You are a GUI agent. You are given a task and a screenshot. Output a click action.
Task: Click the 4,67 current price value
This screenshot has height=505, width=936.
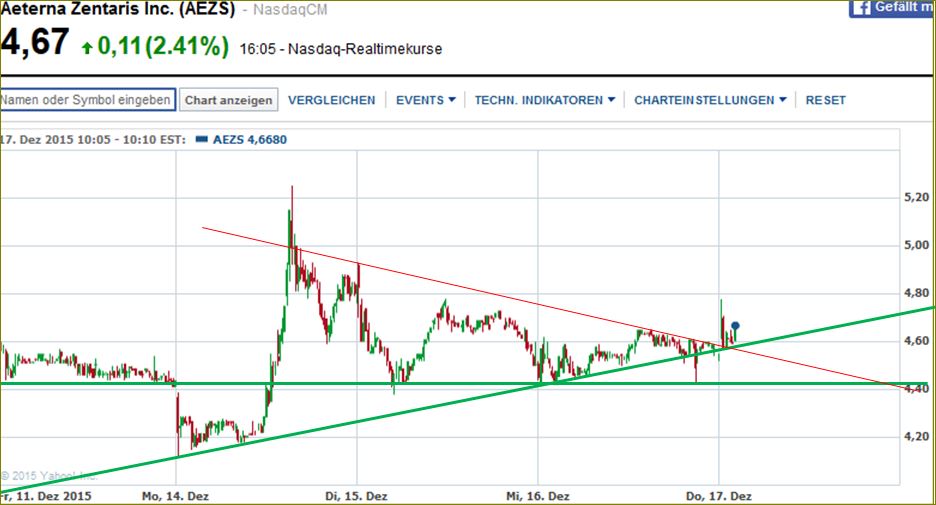click(35, 42)
